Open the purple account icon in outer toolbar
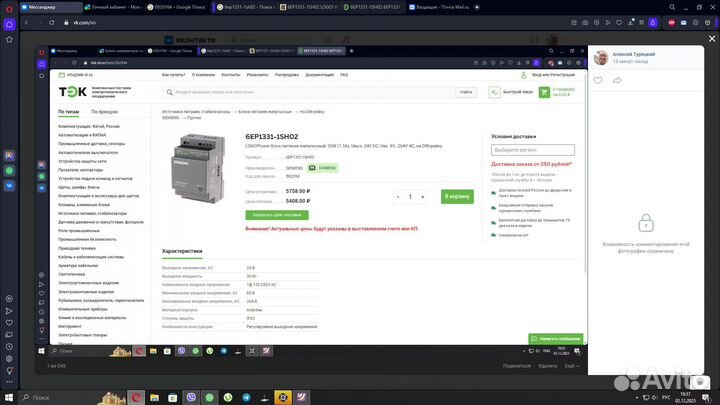This screenshot has width=720, height=405. (652, 22)
